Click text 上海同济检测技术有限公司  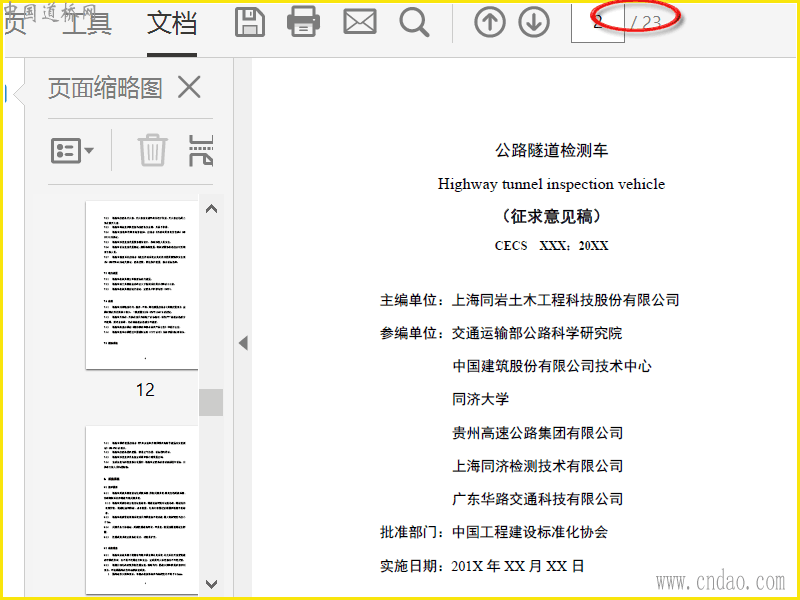[537, 466]
